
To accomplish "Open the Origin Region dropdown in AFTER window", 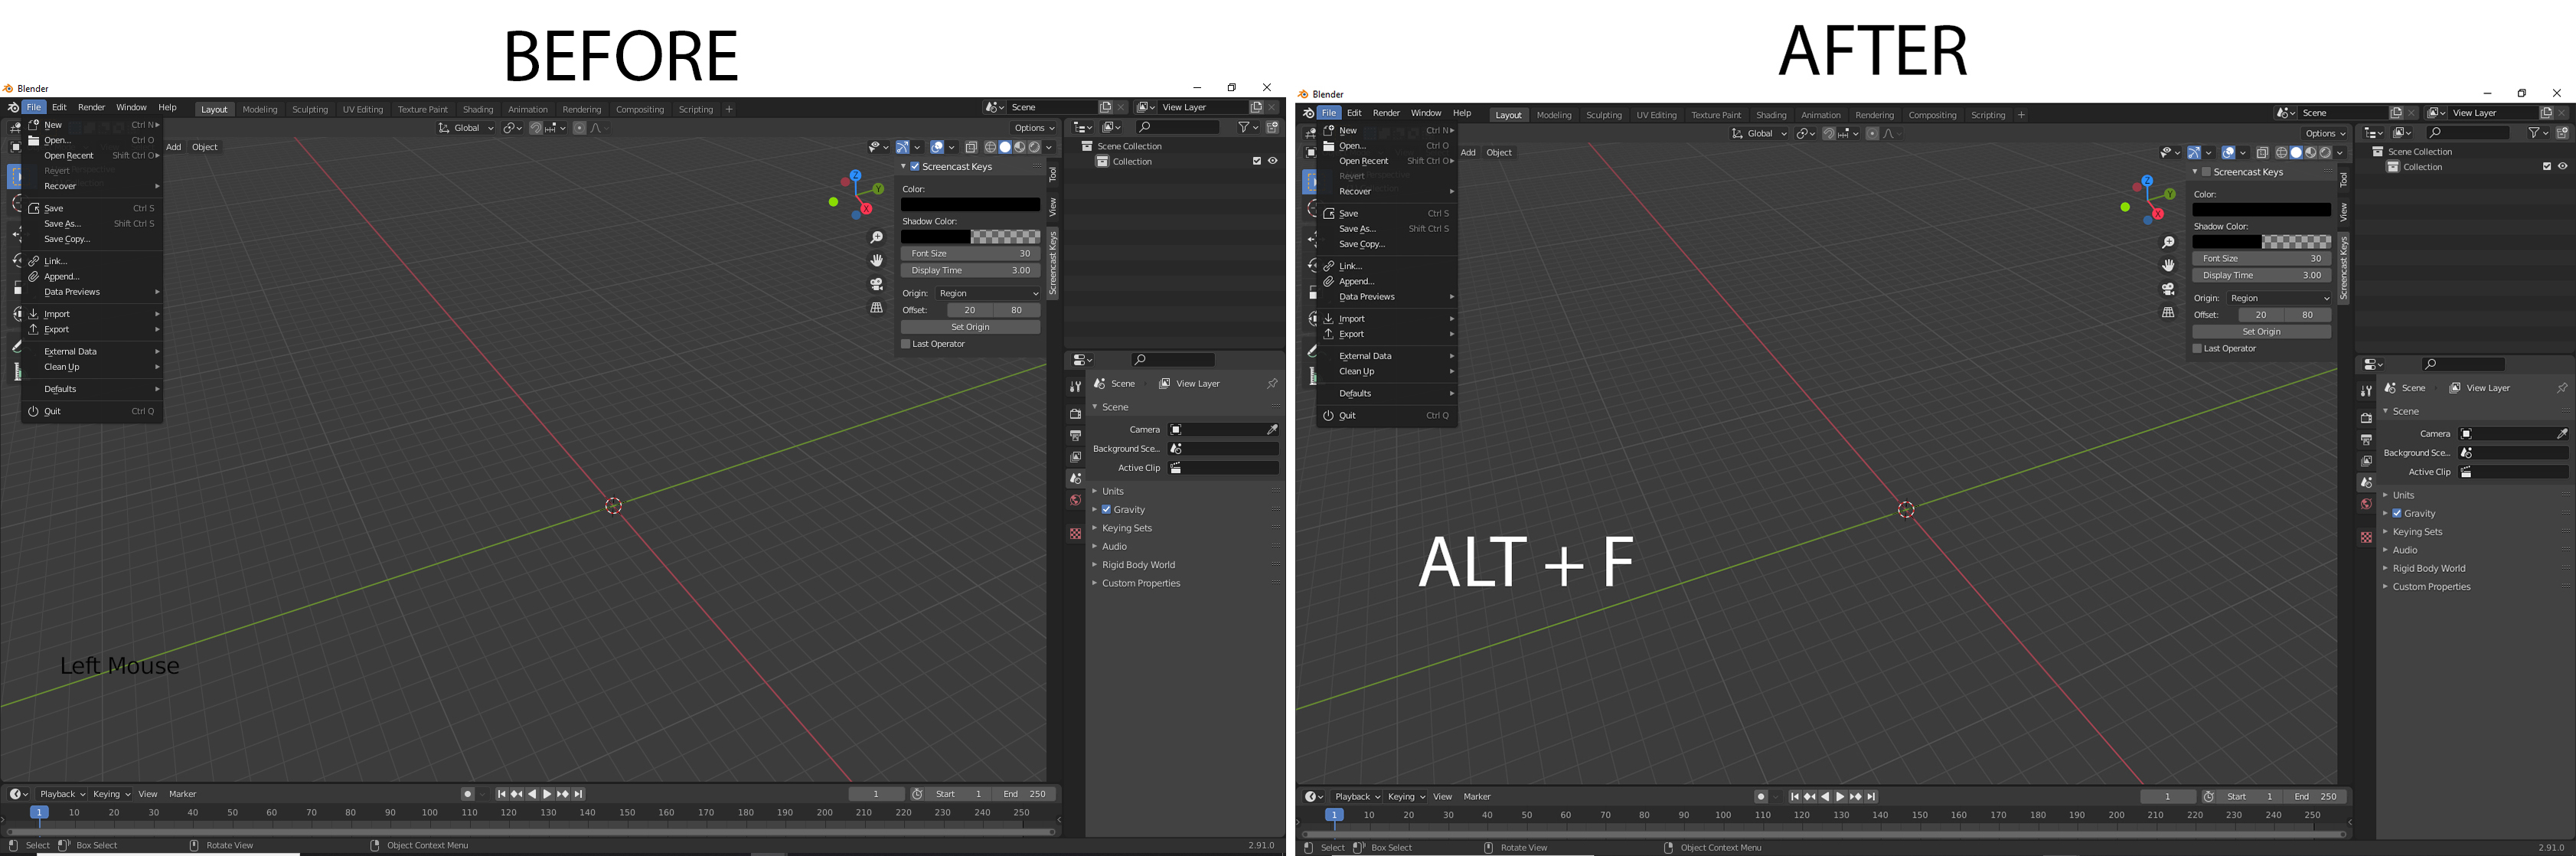I will point(2280,298).
